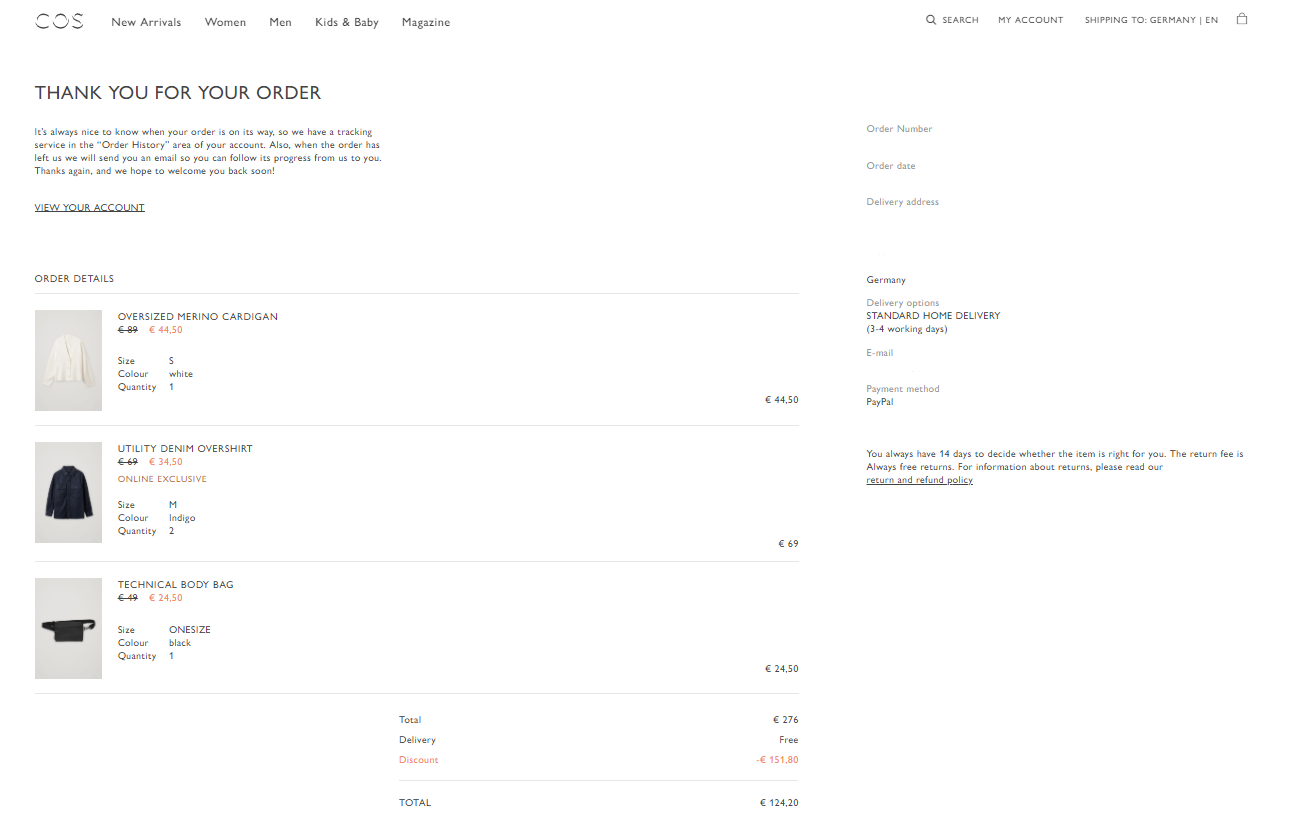
Task: Click the final total € 124,20
Action: pos(779,803)
